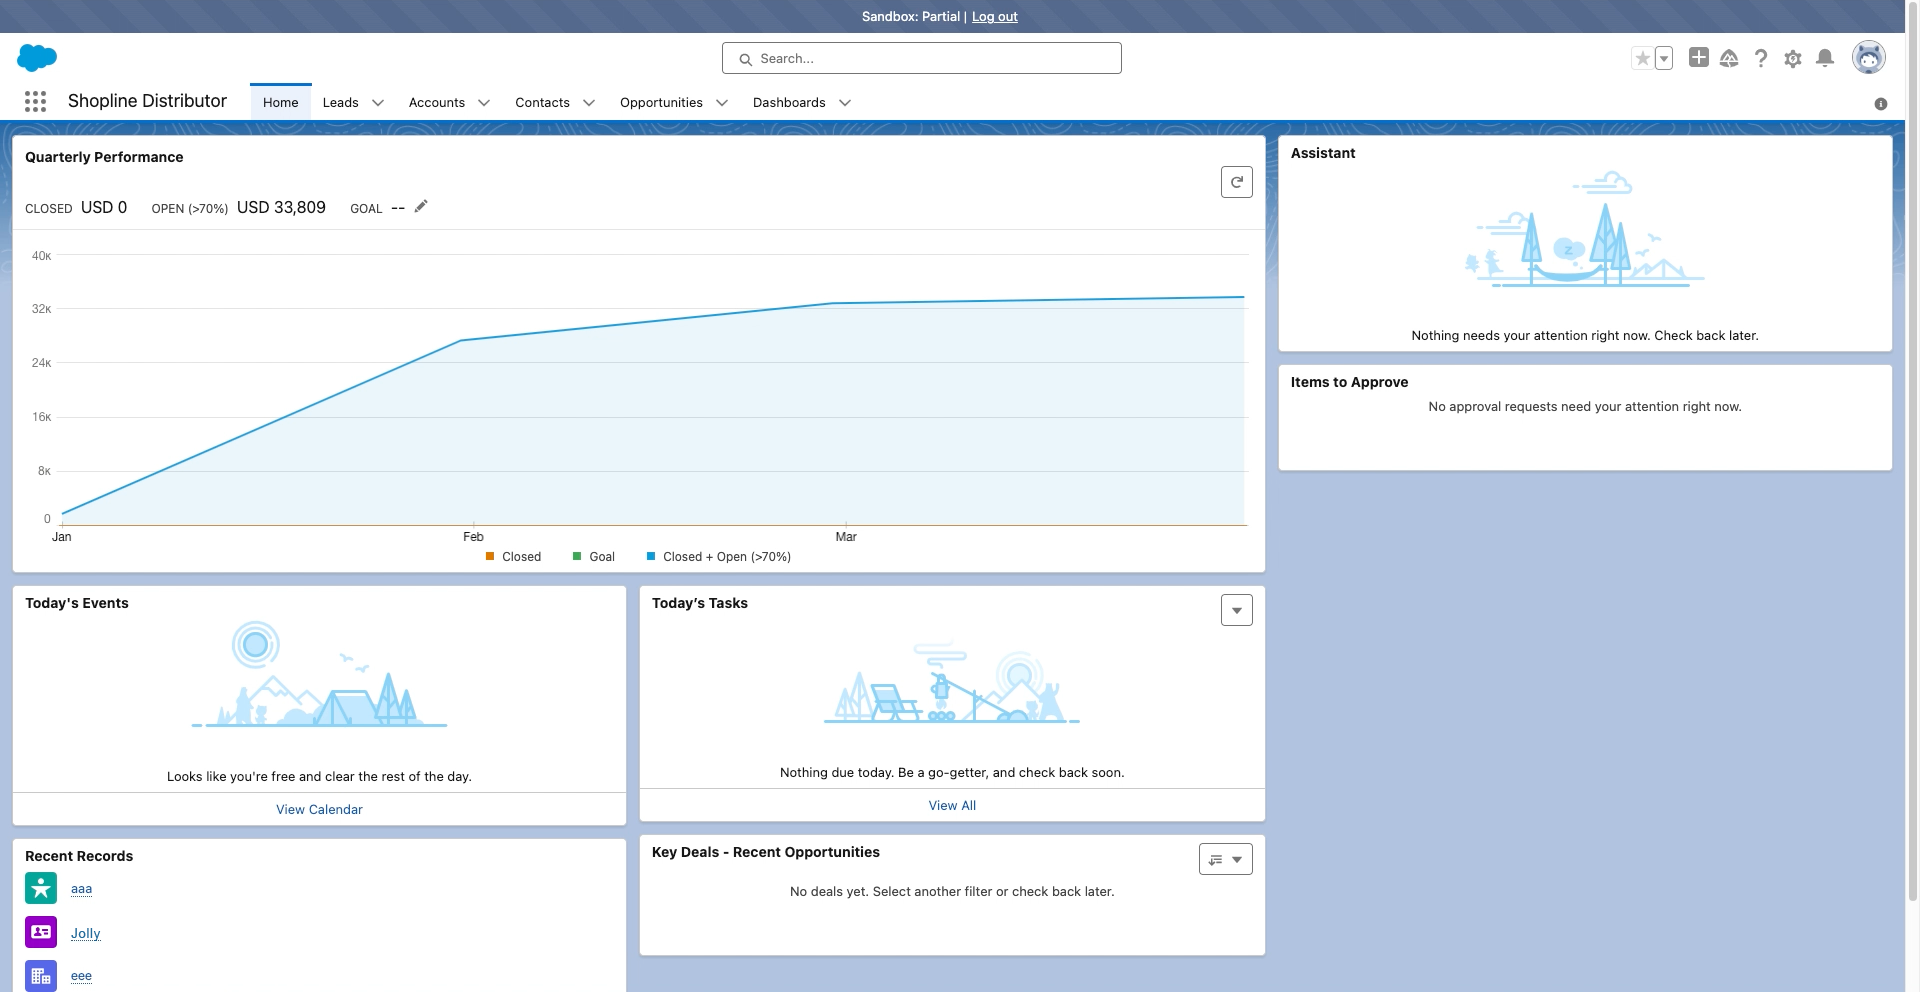Screen dimensions: 1920x992
Task: Edit the goal with pencil icon
Action: (421, 206)
